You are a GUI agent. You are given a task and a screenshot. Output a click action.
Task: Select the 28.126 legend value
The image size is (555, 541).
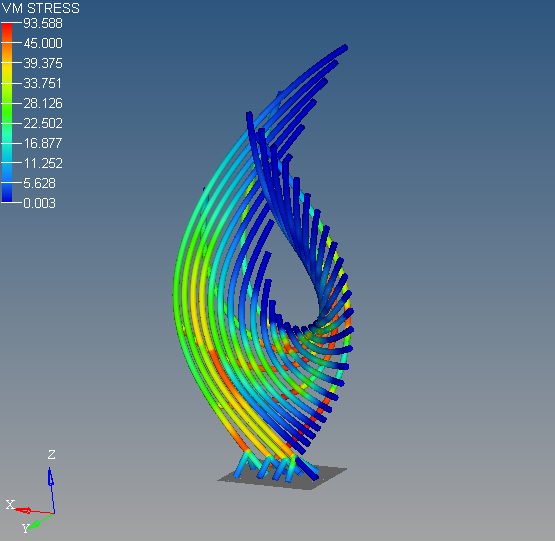click(43, 103)
